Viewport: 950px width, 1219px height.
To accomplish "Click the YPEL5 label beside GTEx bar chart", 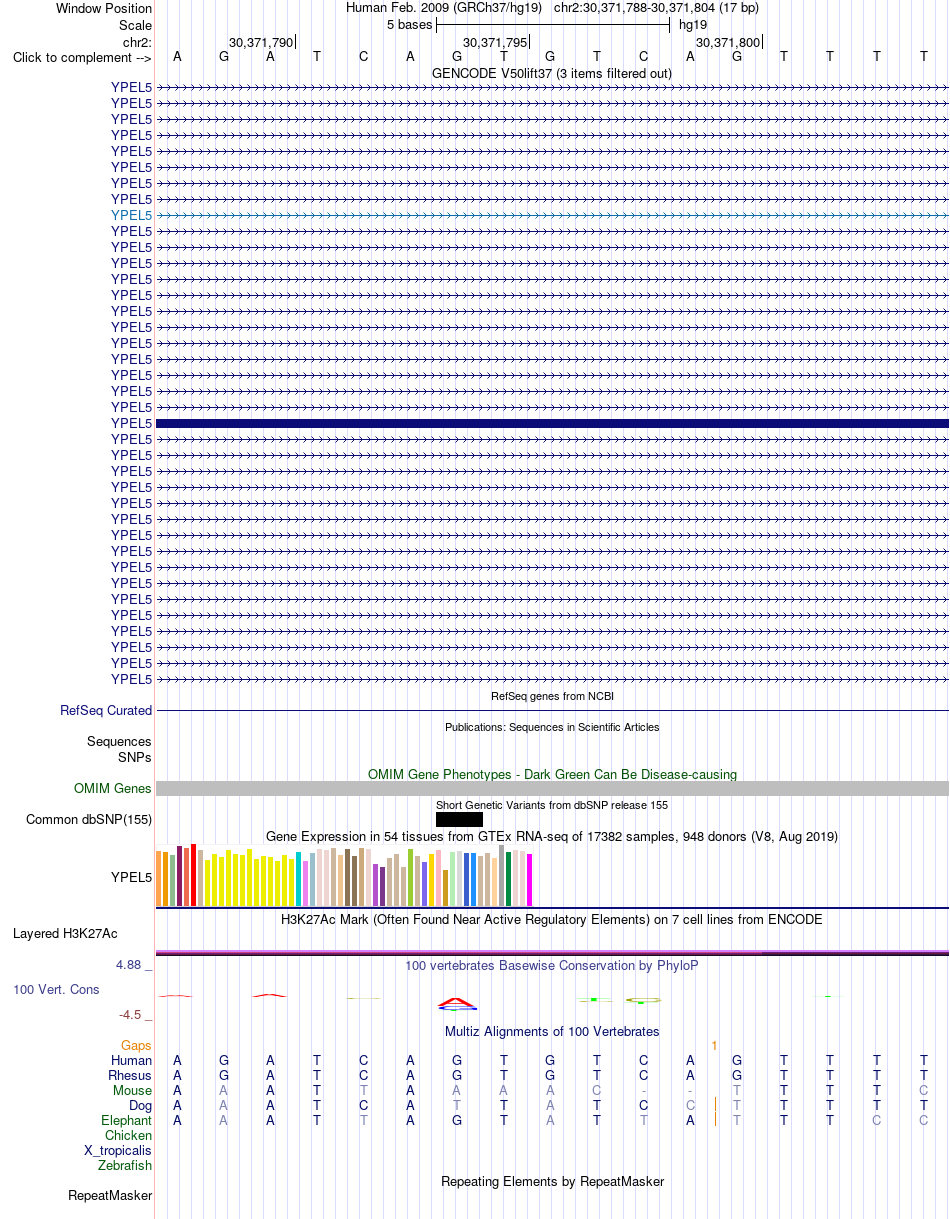I will tap(132, 878).
